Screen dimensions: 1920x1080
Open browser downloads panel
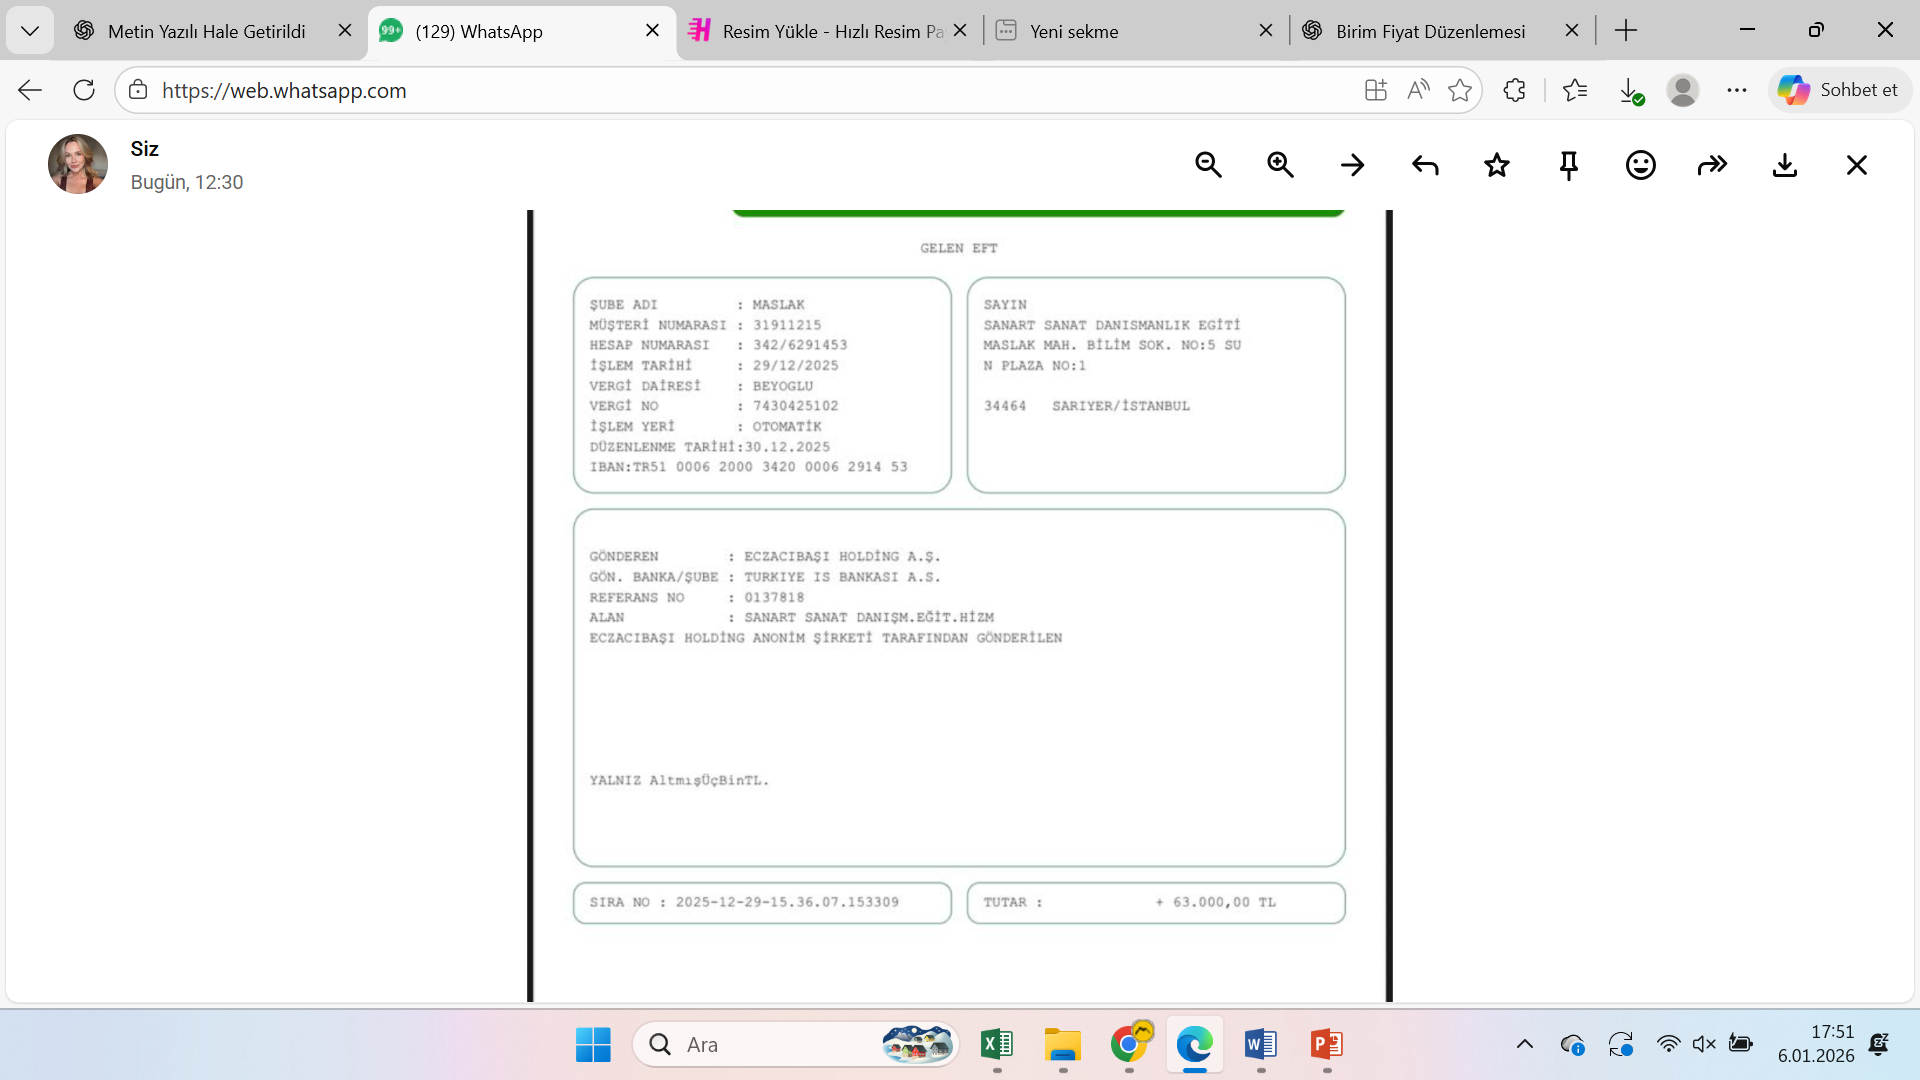click(1630, 91)
